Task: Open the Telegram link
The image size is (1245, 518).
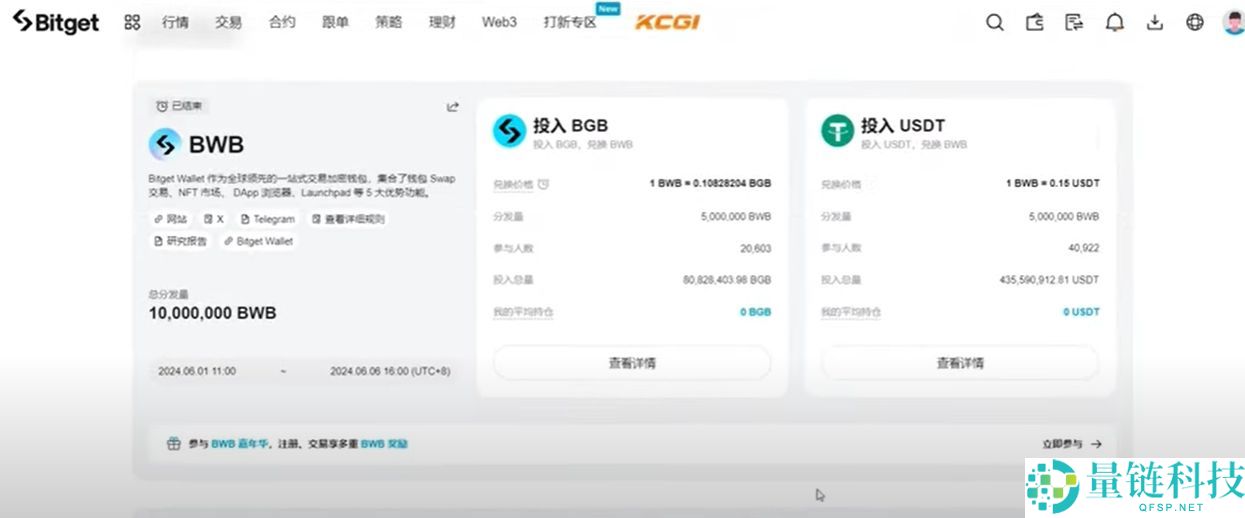Action: pyautogui.click(x=268, y=218)
